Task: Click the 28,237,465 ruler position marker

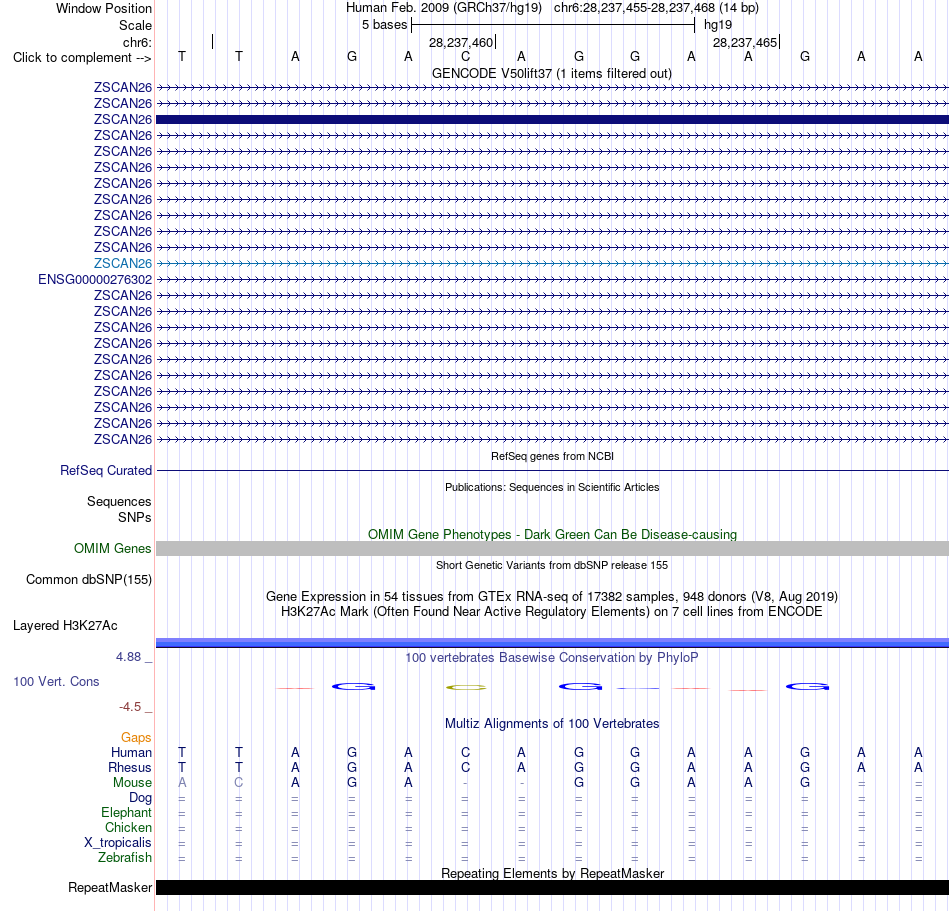Action: coord(745,42)
